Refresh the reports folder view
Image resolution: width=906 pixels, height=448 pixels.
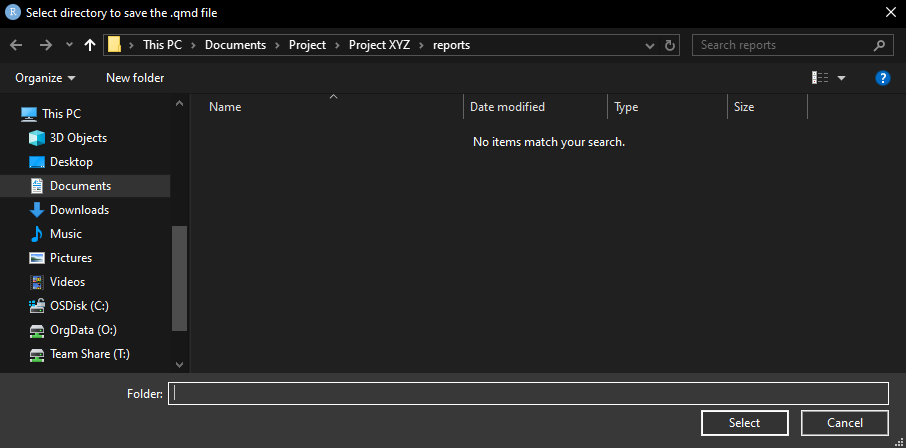[x=671, y=45]
